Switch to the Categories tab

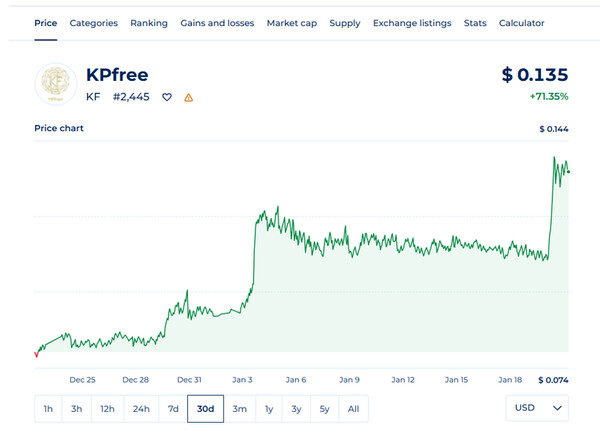tap(93, 23)
